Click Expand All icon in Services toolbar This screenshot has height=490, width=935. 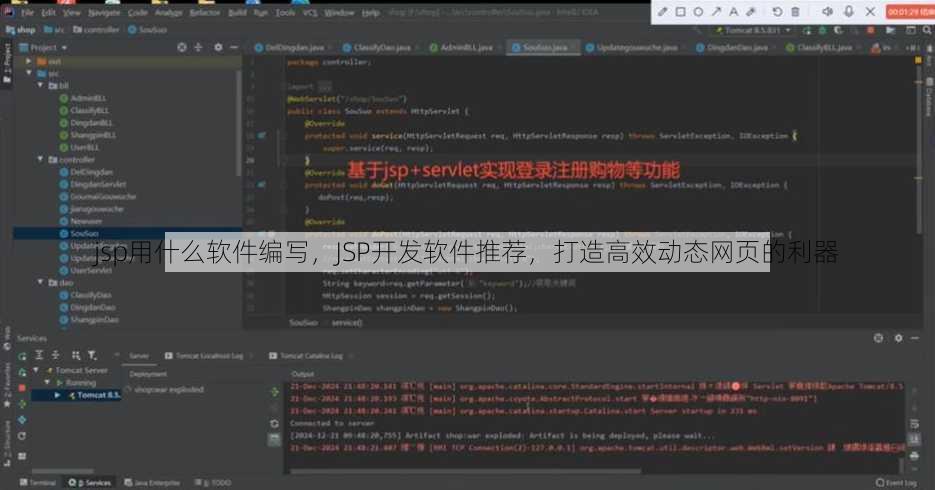[x=39, y=355]
